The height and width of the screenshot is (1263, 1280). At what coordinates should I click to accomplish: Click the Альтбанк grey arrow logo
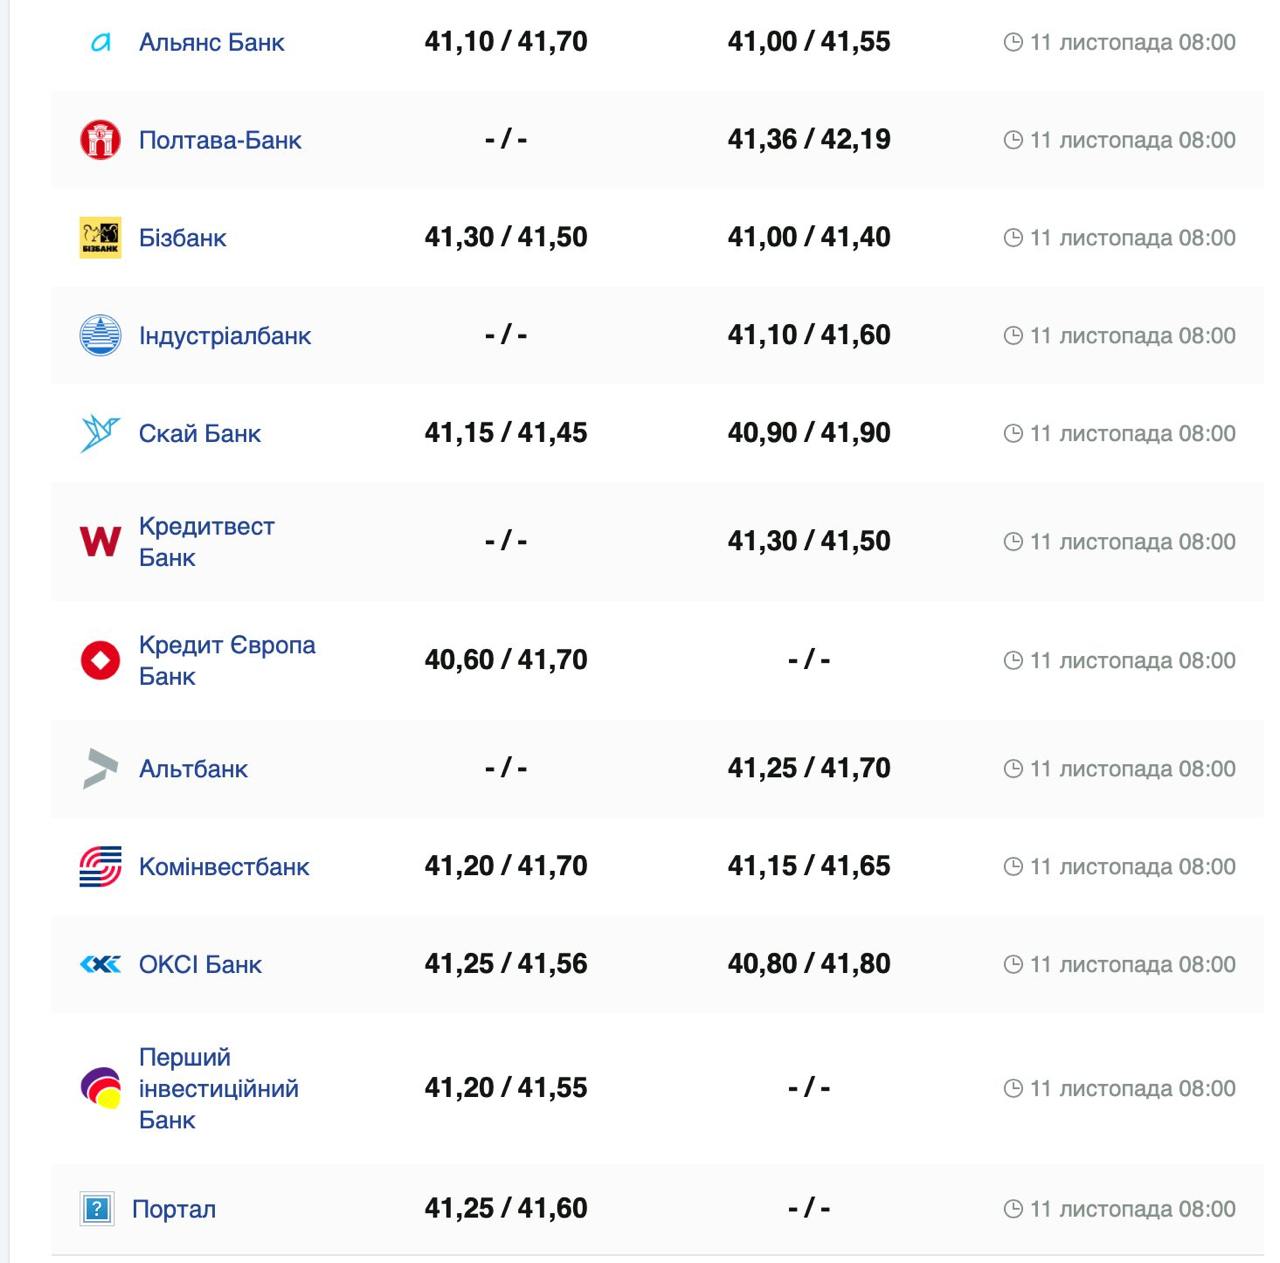tap(100, 768)
